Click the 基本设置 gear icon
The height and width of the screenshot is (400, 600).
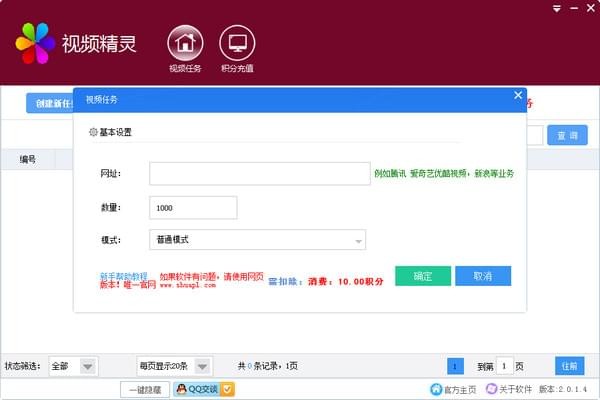(93, 132)
